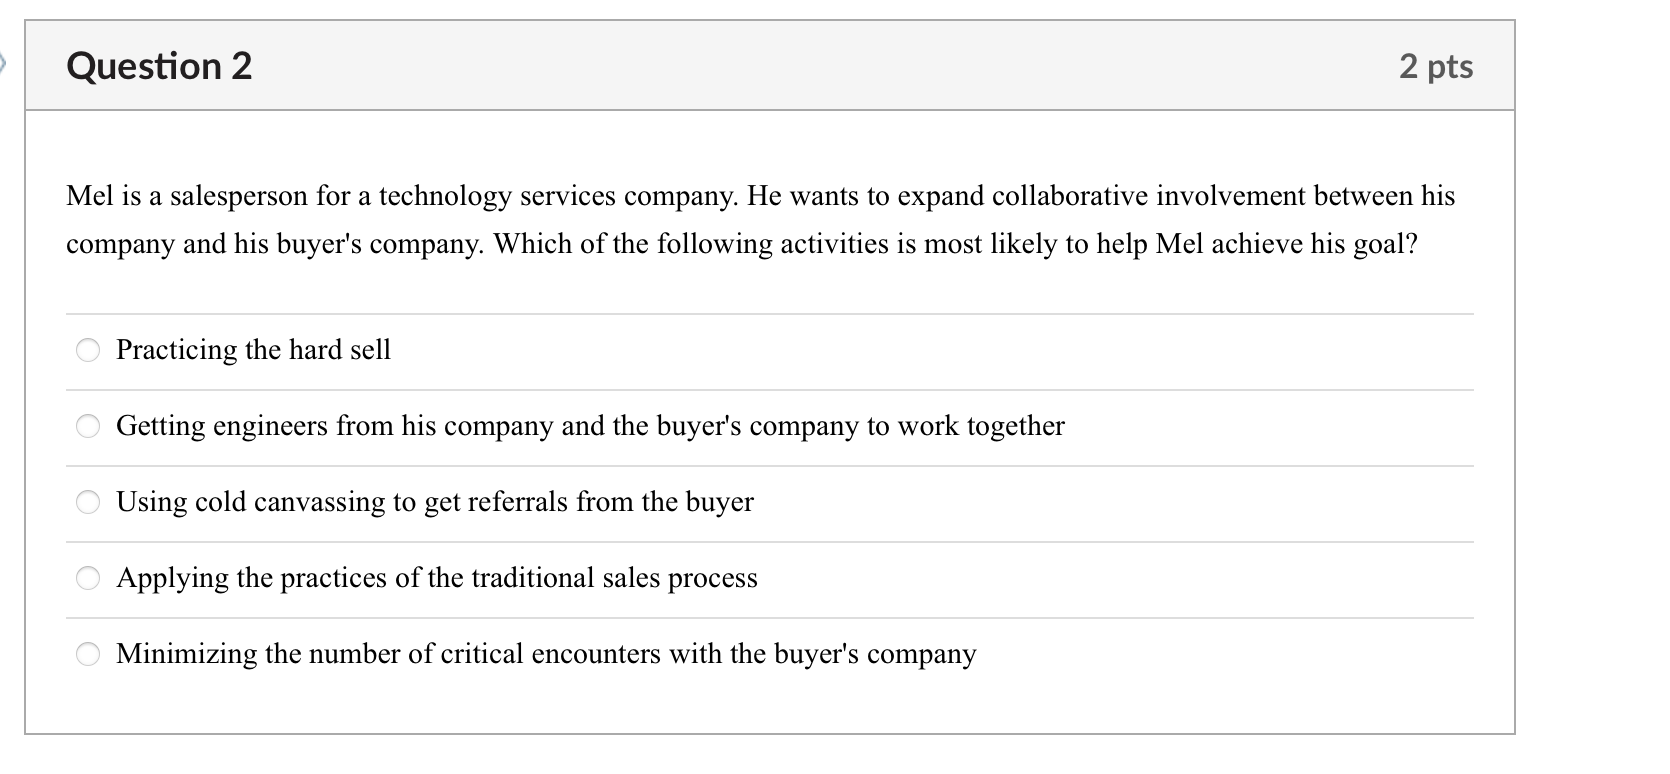Select "Minimizing the number of critical encounters" option
1670x774 pixels.
(88, 654)
